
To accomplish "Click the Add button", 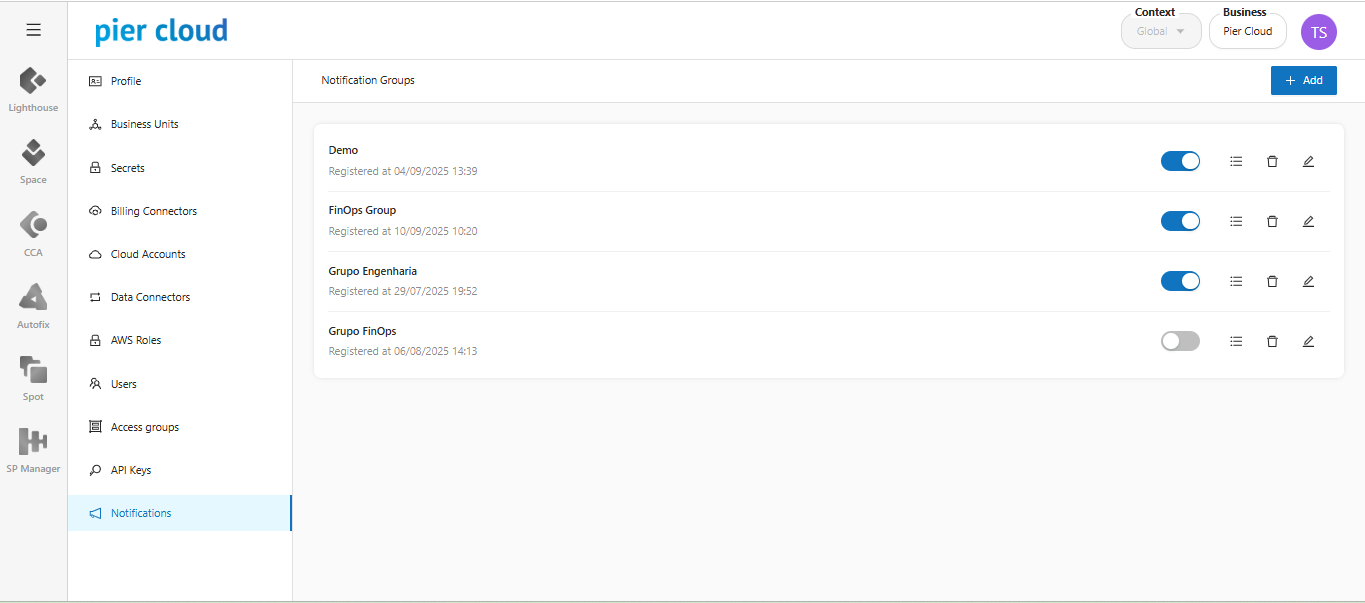I will click(x=1303, y=80).
